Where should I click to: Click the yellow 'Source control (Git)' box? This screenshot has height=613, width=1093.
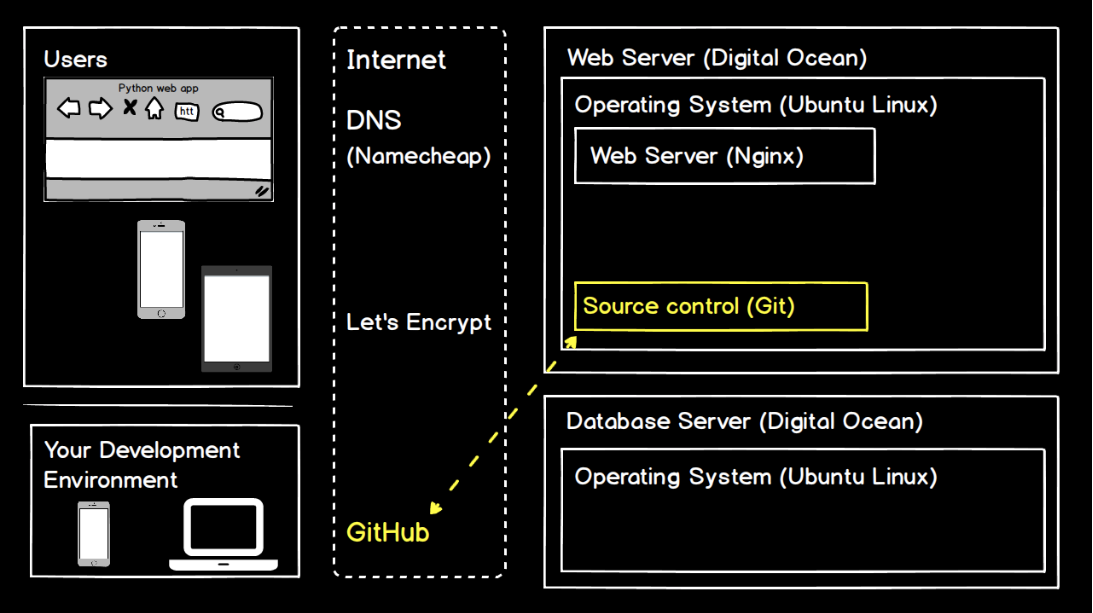(x=721, y=306)
